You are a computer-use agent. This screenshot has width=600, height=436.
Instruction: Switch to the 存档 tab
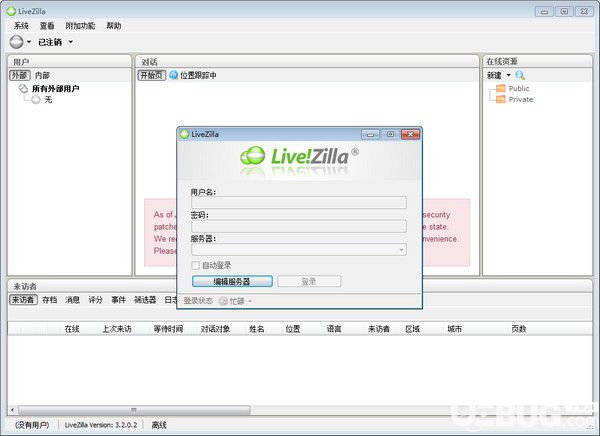(x=50, y=299)
